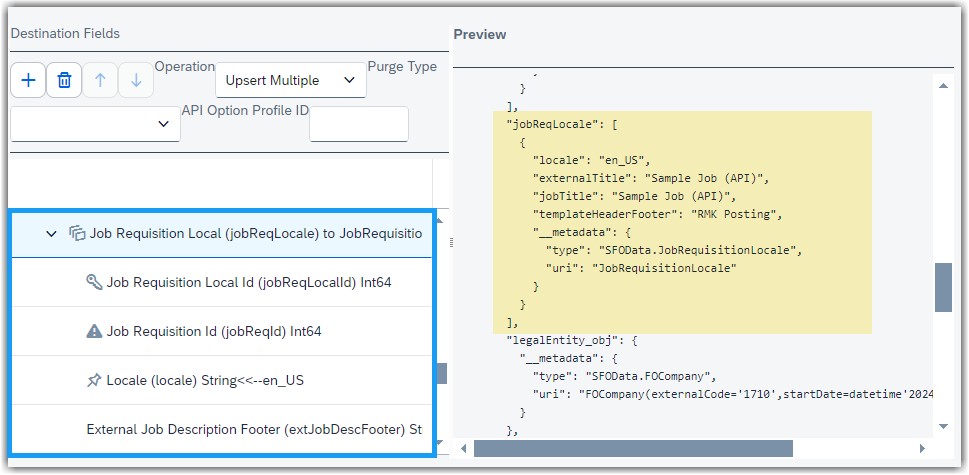Screen dimensions: 969x475
Task: Click the Preview scroll right arrow
Action: [922, 448]
